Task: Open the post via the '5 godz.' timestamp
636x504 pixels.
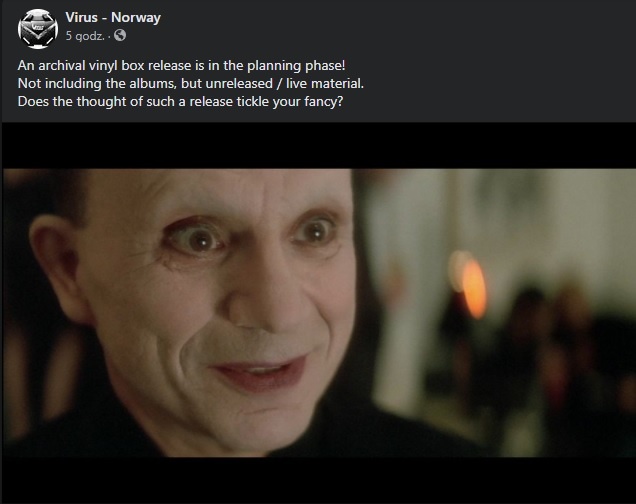Action: click(x=85, y=36)
